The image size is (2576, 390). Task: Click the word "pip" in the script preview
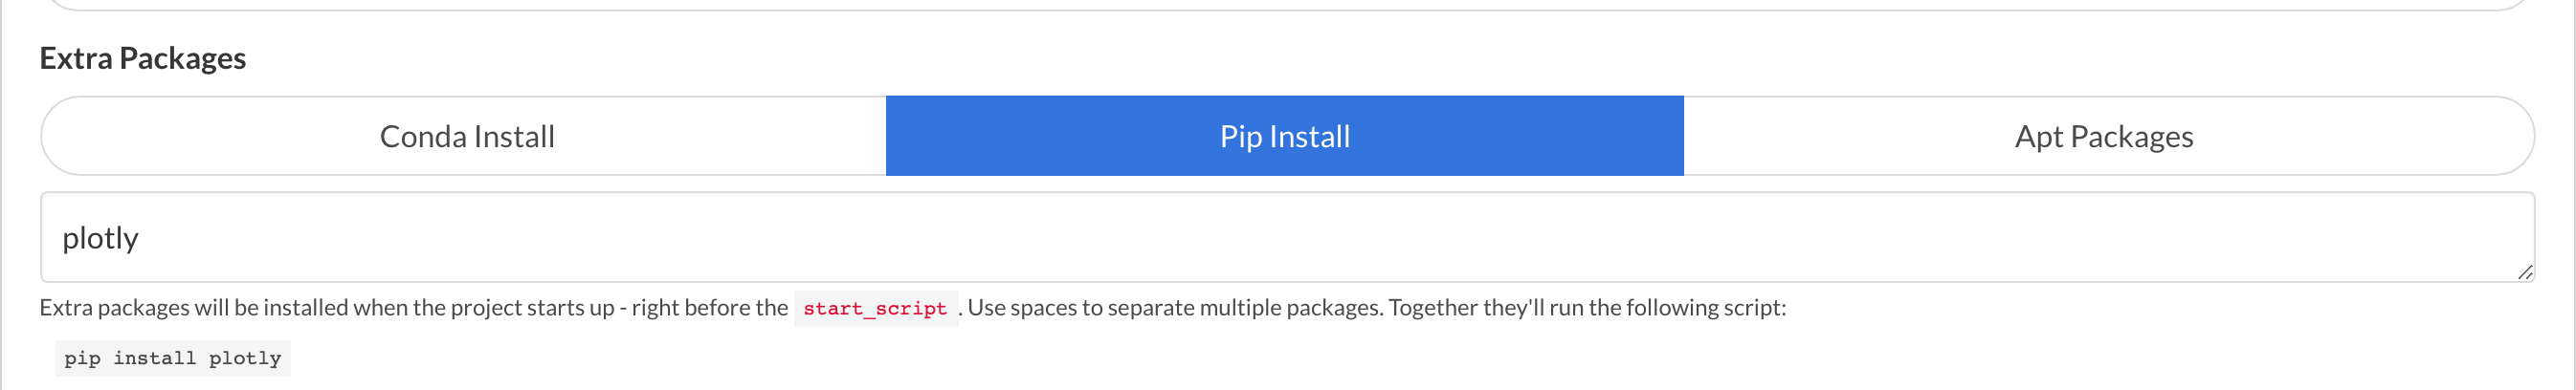[82, 358]
